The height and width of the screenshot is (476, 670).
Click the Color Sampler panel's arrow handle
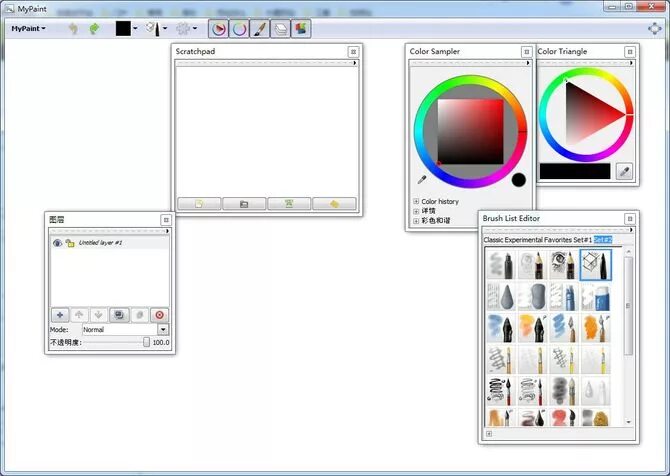(528, 63)
